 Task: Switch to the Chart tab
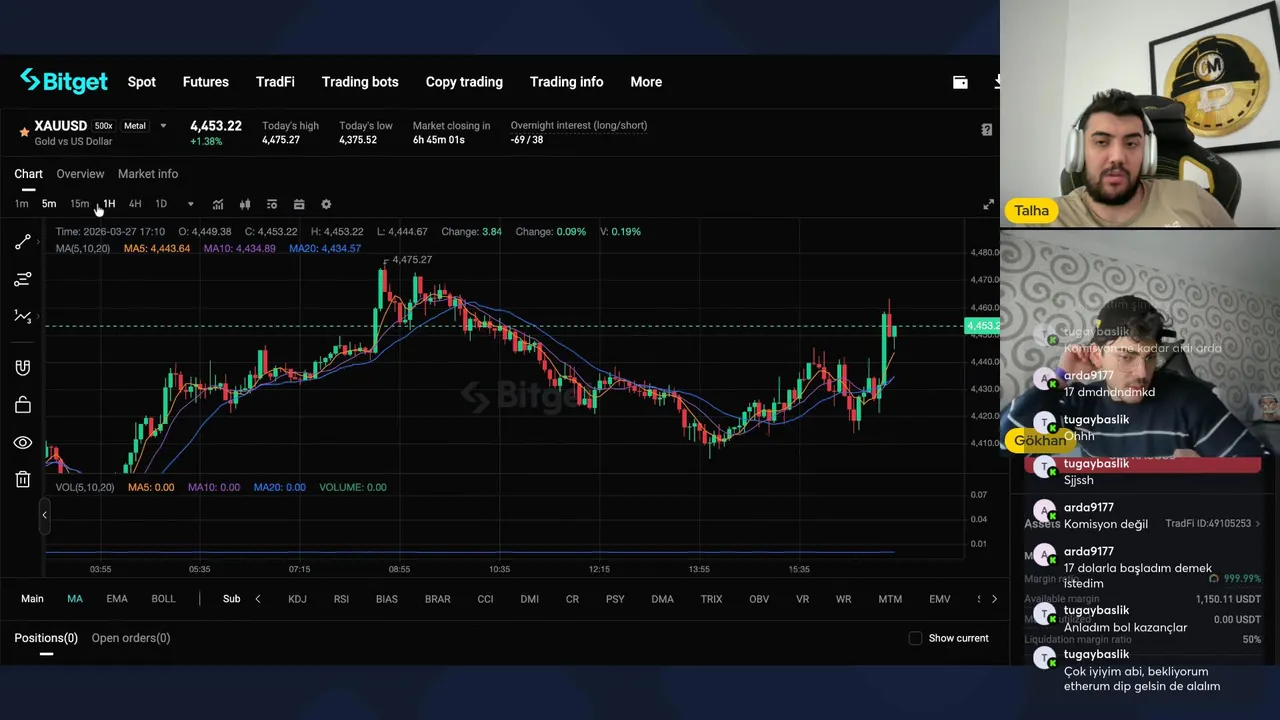[28, 174]
